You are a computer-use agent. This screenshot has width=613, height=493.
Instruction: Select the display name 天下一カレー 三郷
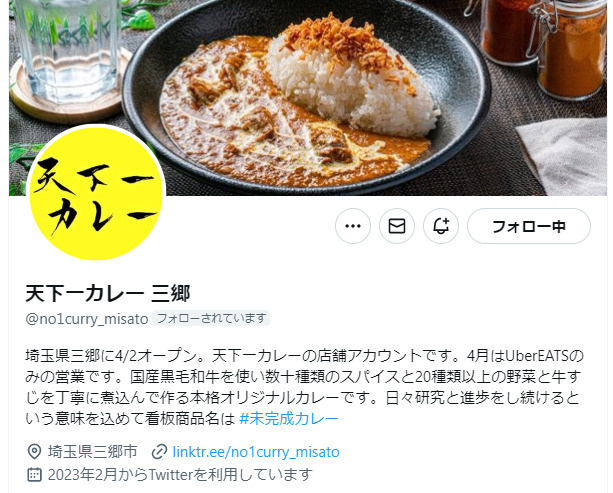point(108,293)
